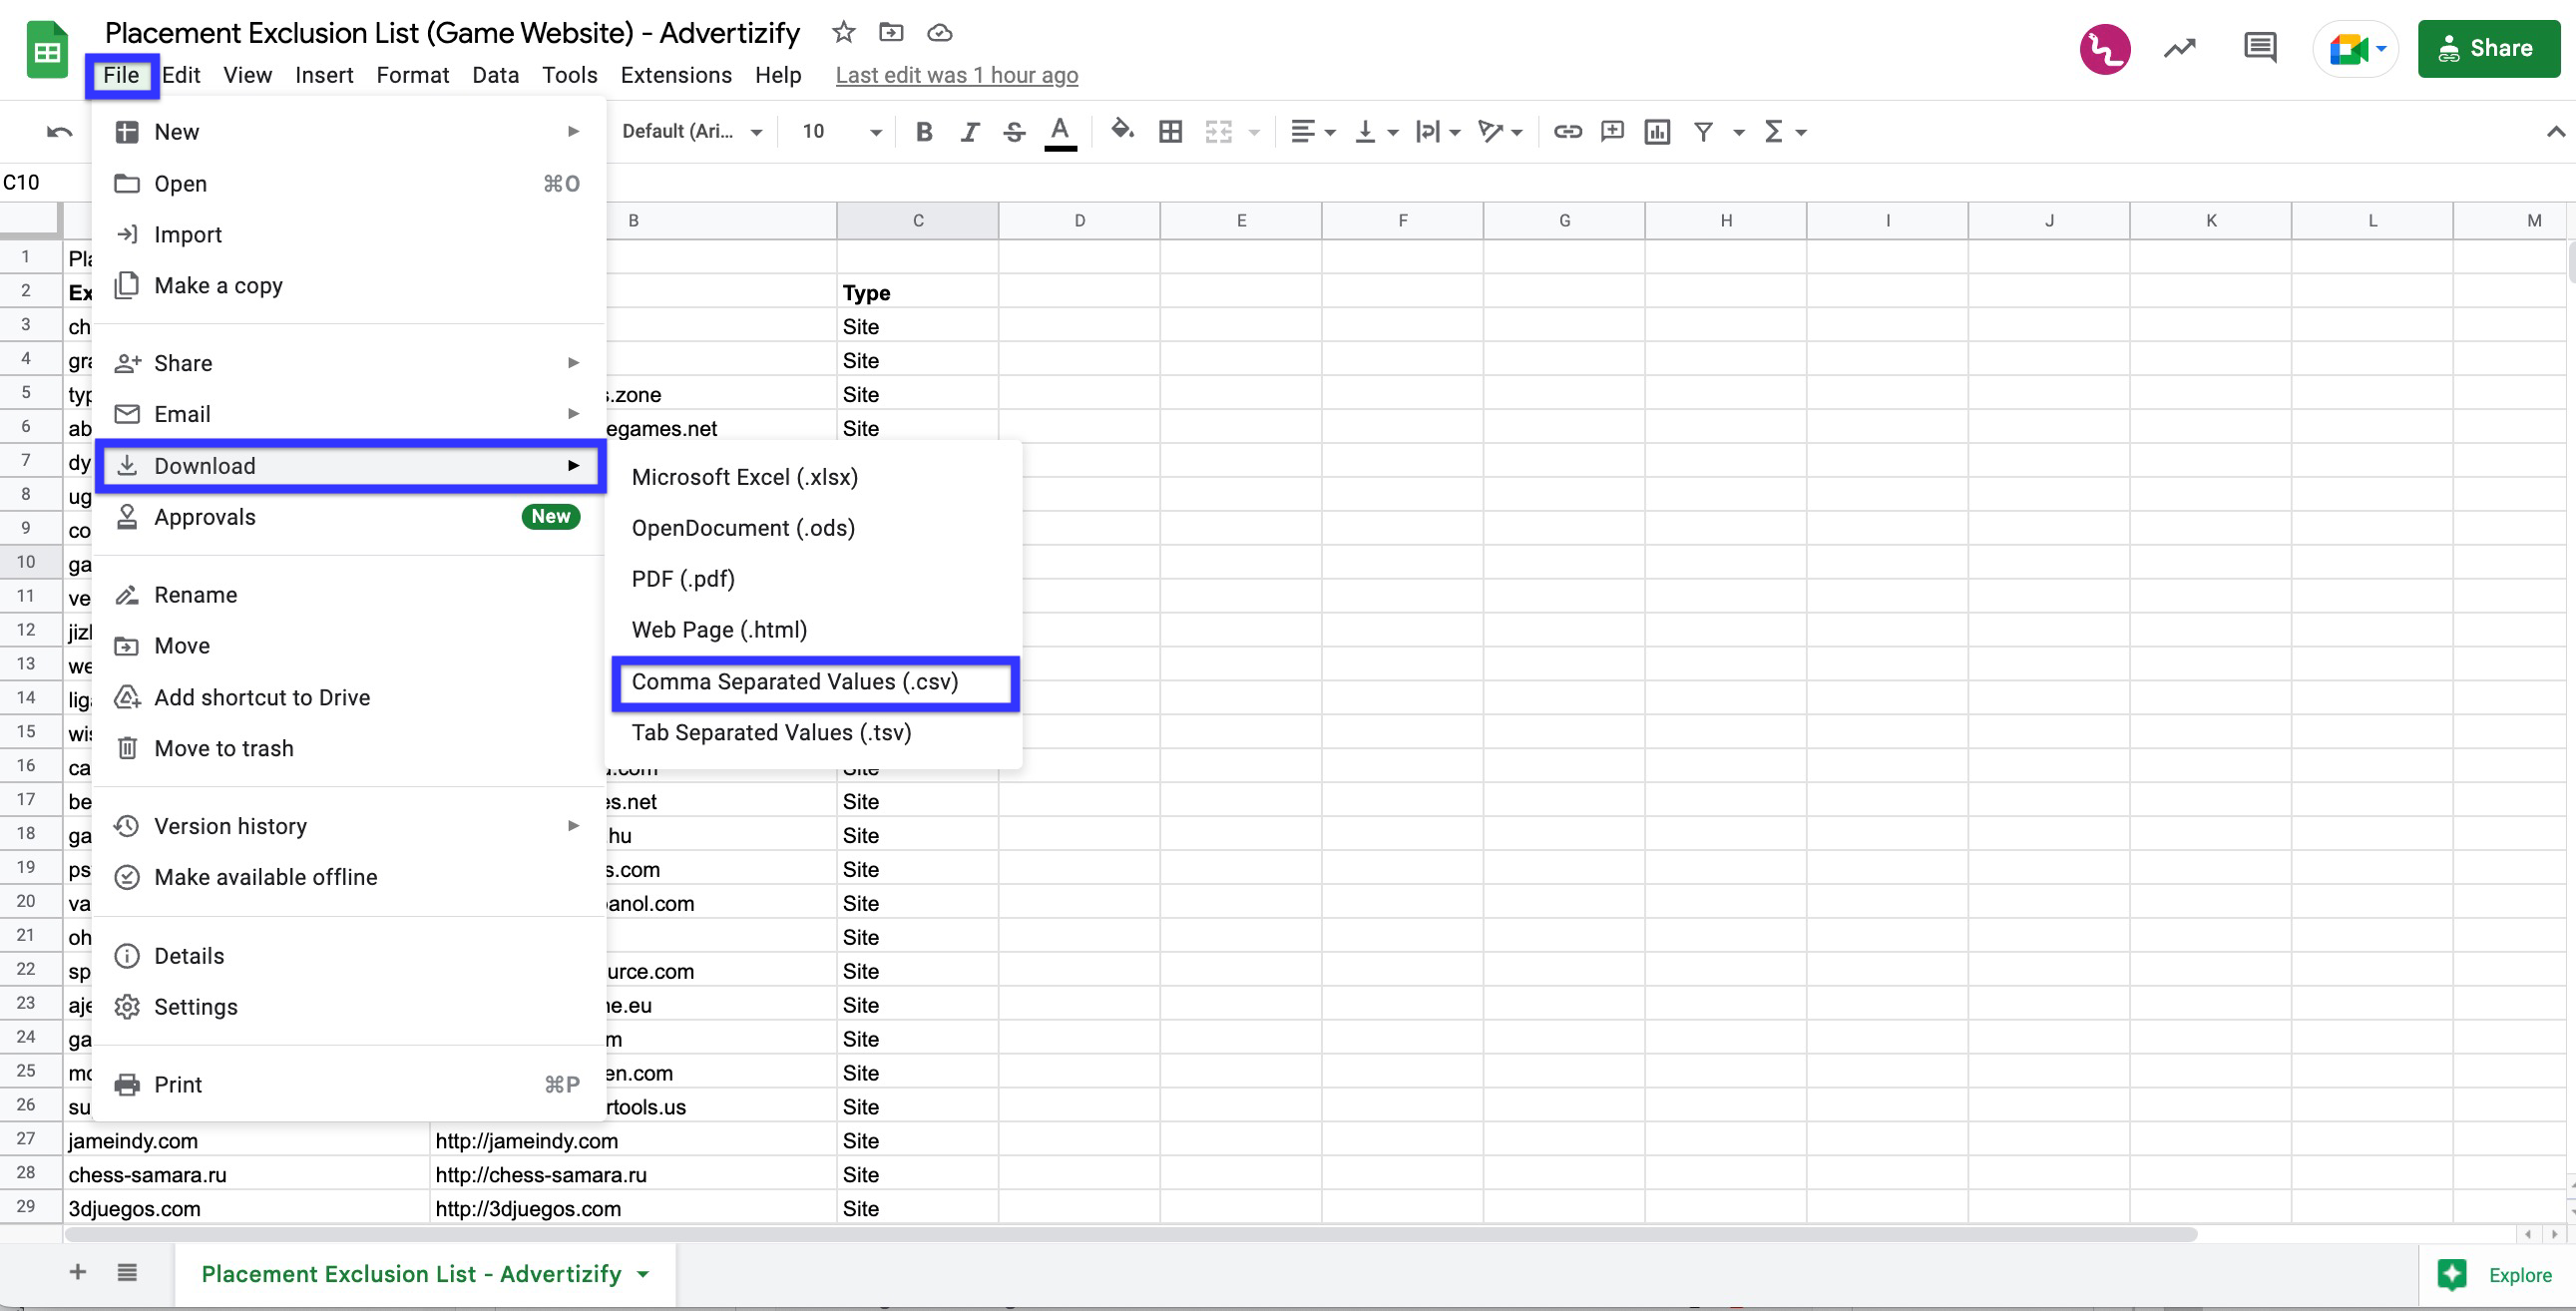This screenshot has width=2576, height=1311.
Task: Click the merge cells icon
Action: pos(1219,131)
